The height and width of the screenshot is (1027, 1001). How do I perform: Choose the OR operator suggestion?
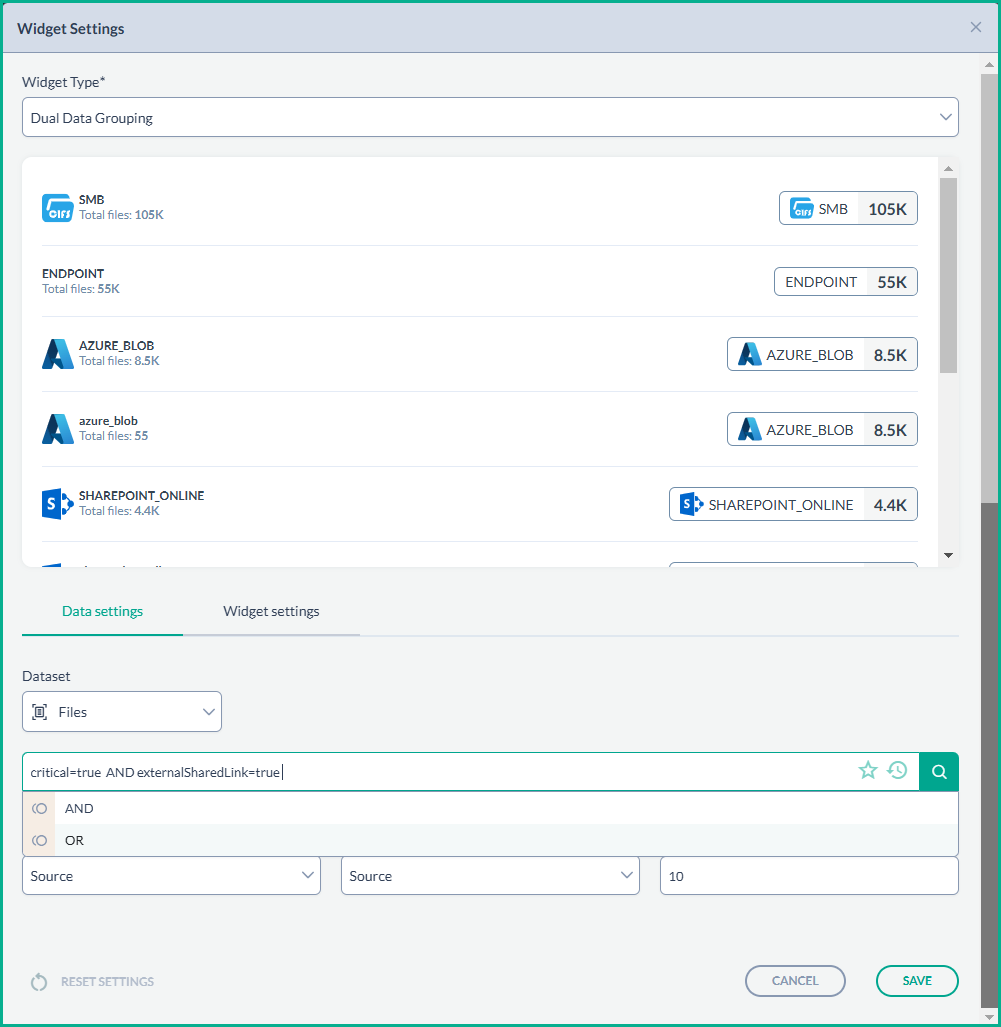75,840
